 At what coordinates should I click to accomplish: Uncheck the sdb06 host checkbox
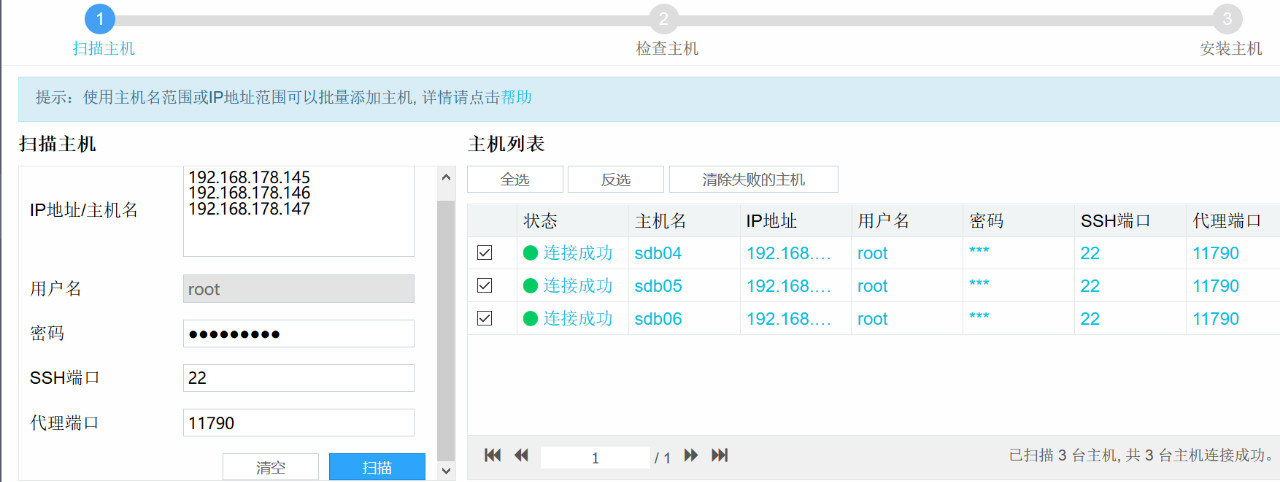(485, 319)
